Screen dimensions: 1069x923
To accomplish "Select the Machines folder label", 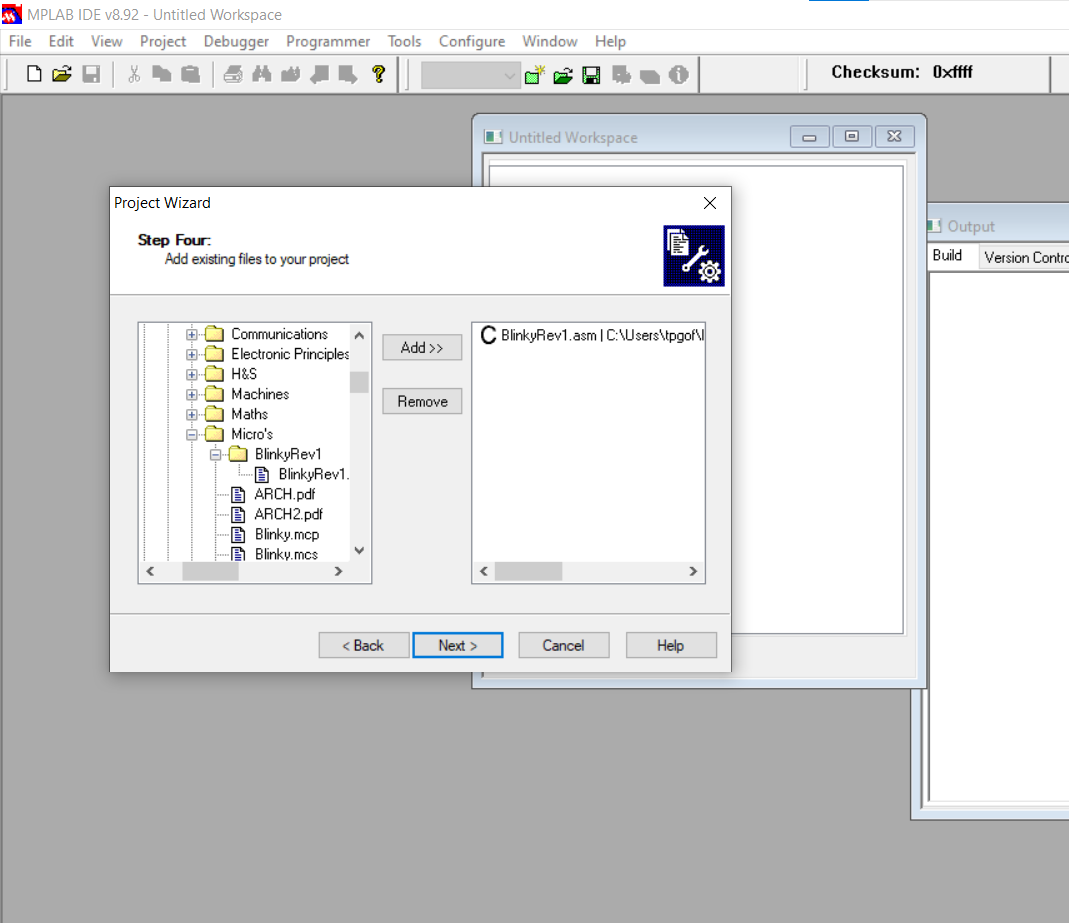I will 260,394.
